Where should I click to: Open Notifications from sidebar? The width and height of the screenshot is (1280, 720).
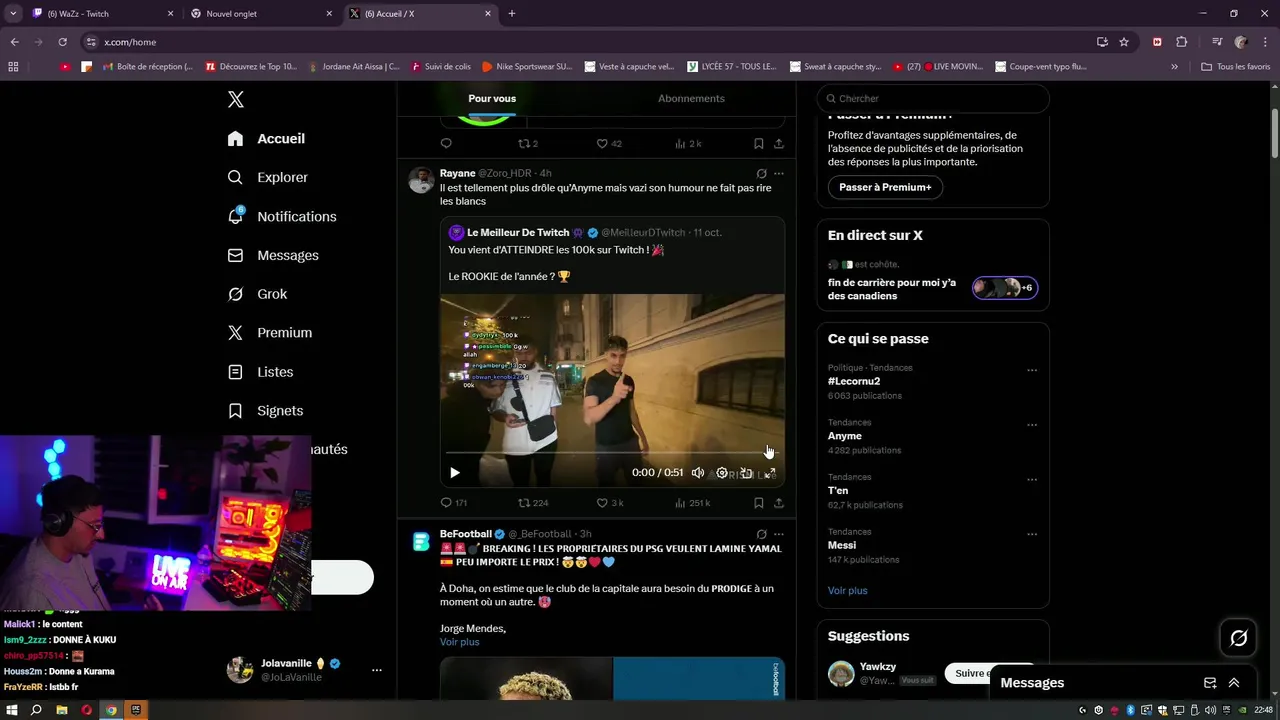point(282,216)
